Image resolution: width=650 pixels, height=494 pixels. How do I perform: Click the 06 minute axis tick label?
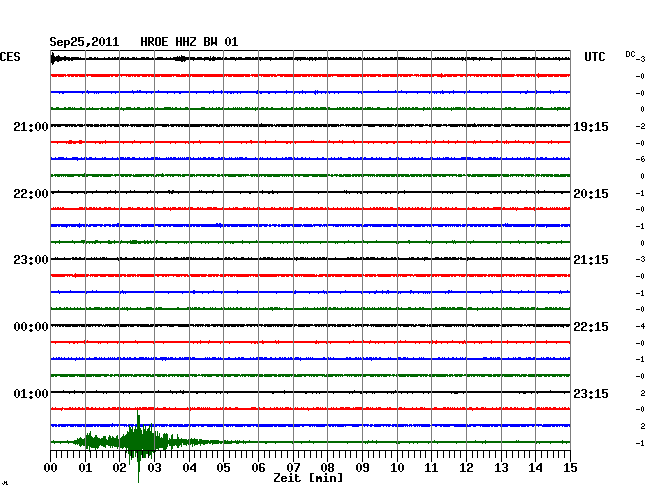coord(258,467)
